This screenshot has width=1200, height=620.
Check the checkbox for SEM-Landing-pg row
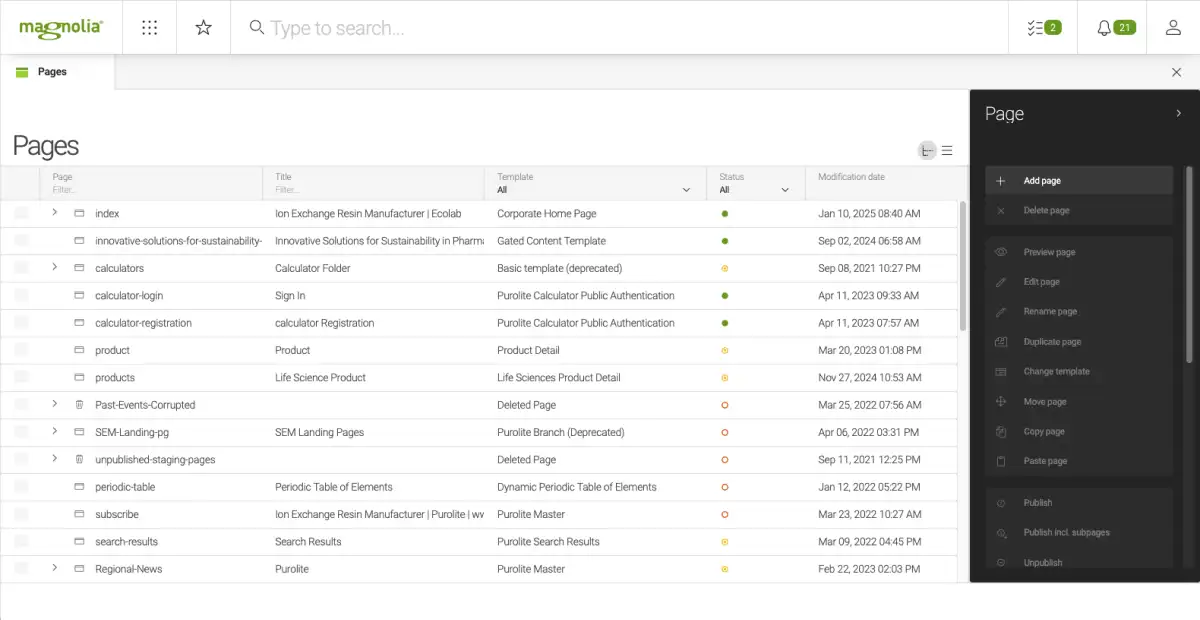(x=21, y=432)
